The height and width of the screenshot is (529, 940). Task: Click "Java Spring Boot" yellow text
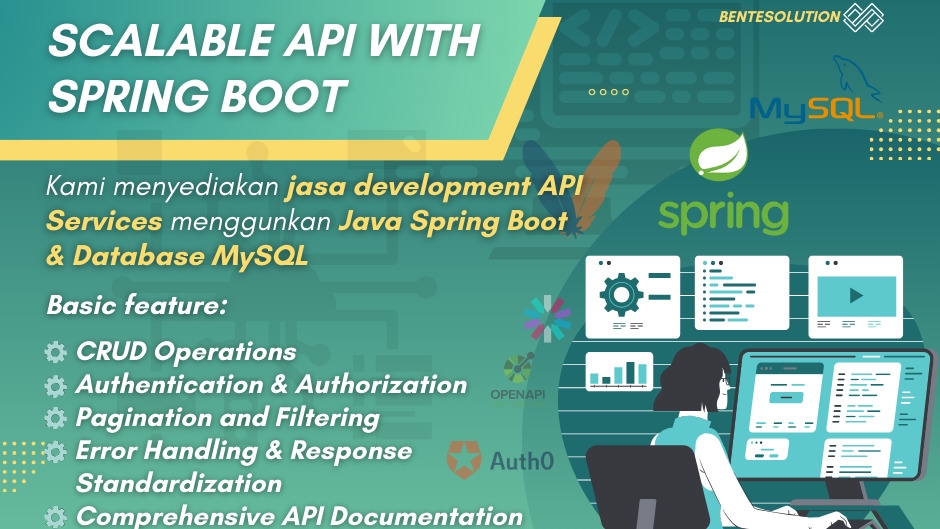tap(453, 222)
